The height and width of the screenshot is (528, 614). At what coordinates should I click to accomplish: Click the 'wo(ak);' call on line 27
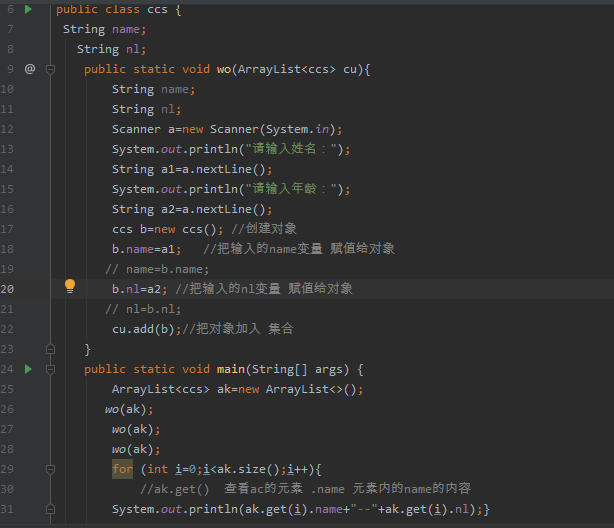[136, 429]
